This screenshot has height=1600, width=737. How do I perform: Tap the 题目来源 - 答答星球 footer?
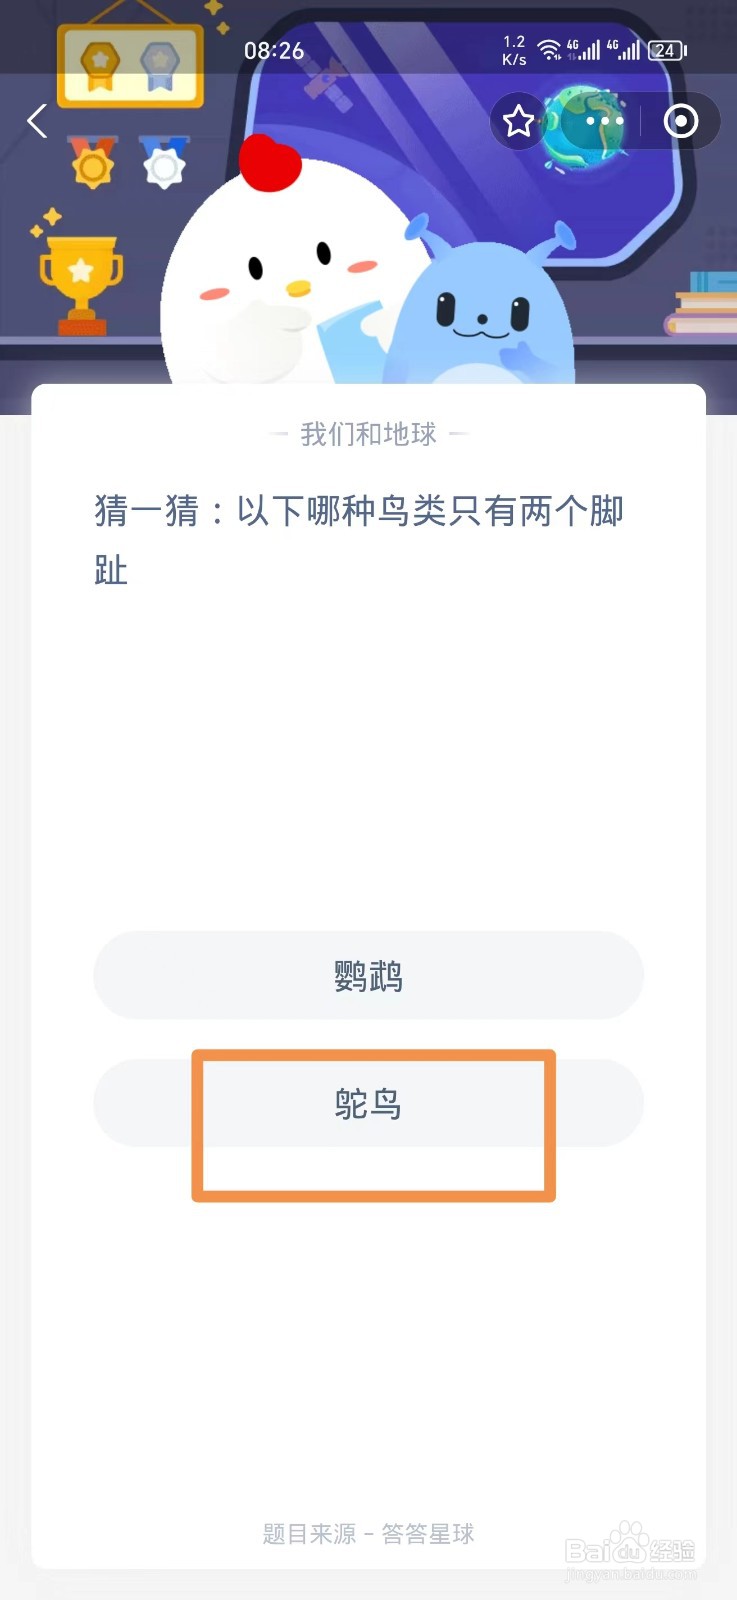(x=368, y=1534)
